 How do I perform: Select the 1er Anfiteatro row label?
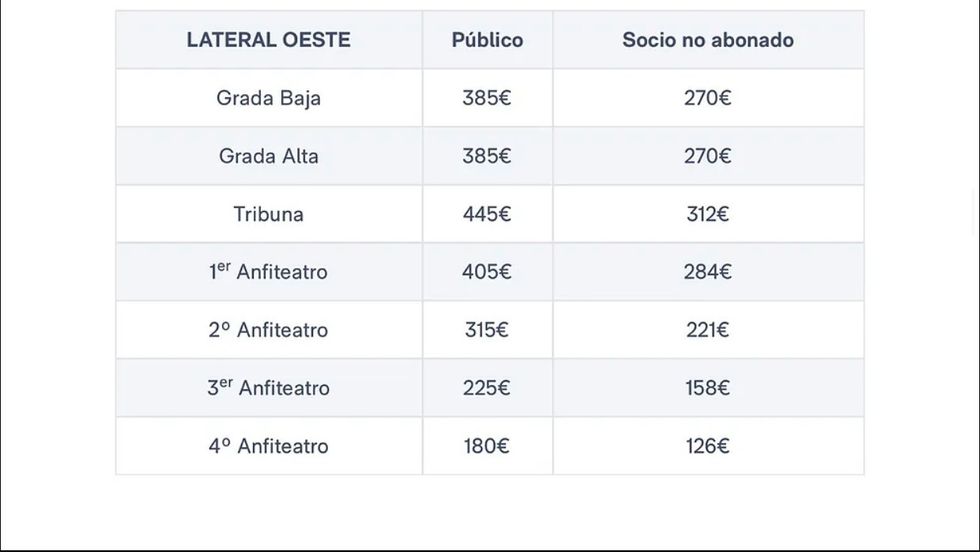(268, 272)
